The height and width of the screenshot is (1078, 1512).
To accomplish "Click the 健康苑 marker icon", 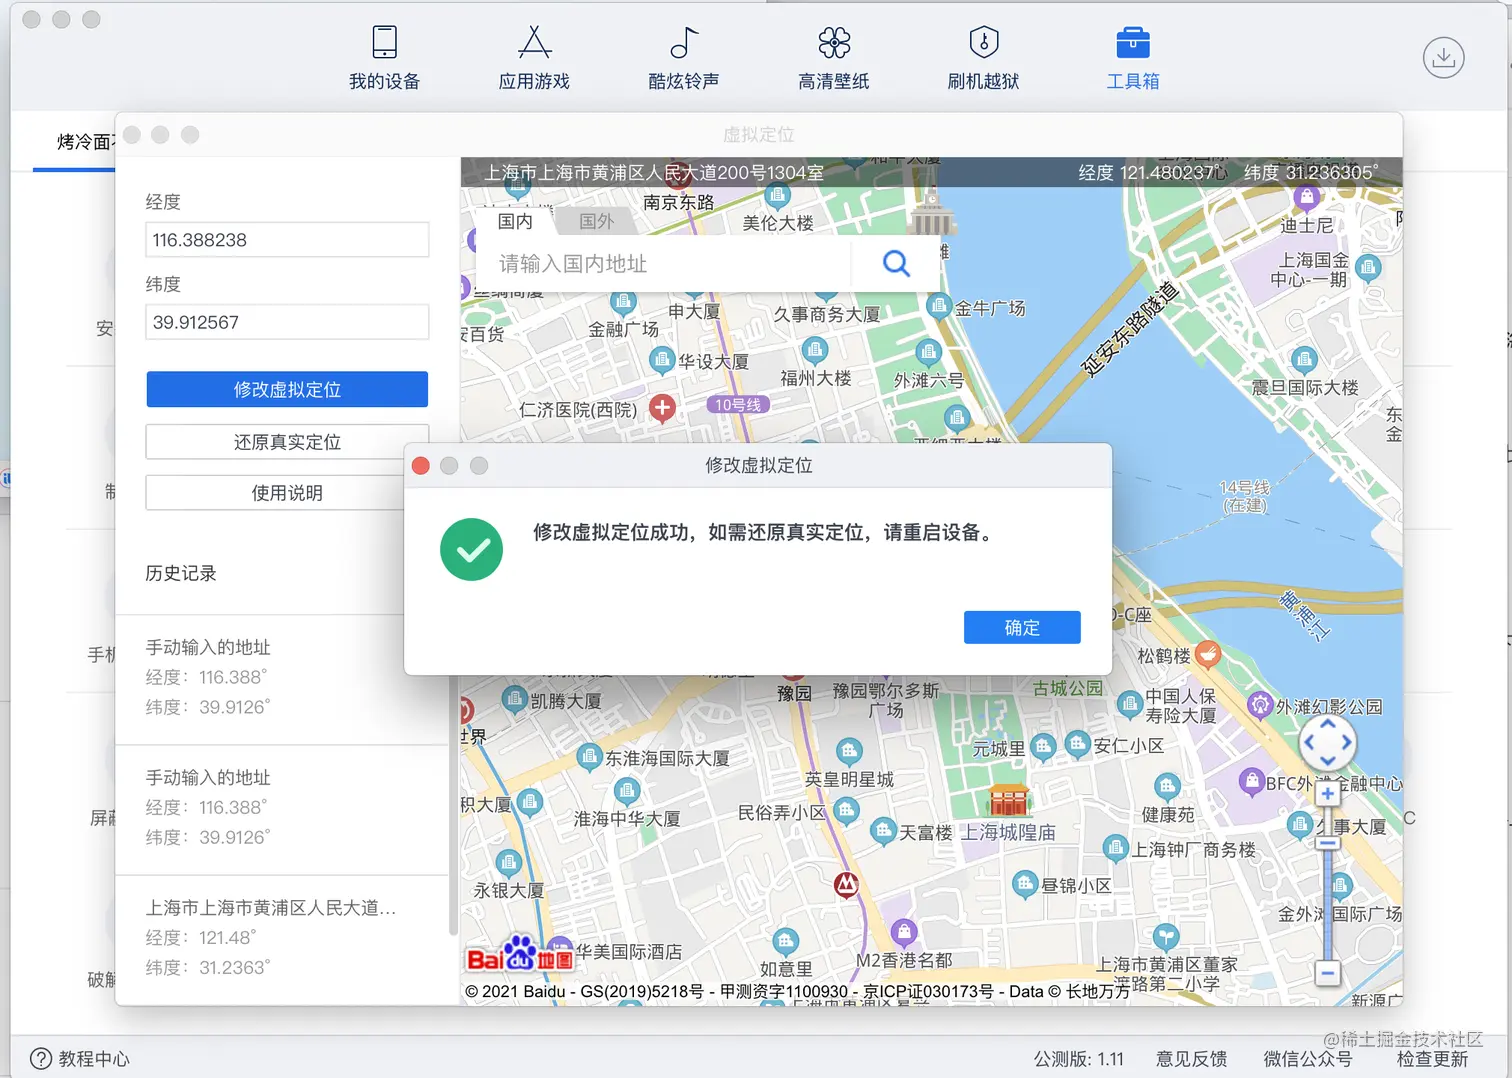I will point(1167,786).
